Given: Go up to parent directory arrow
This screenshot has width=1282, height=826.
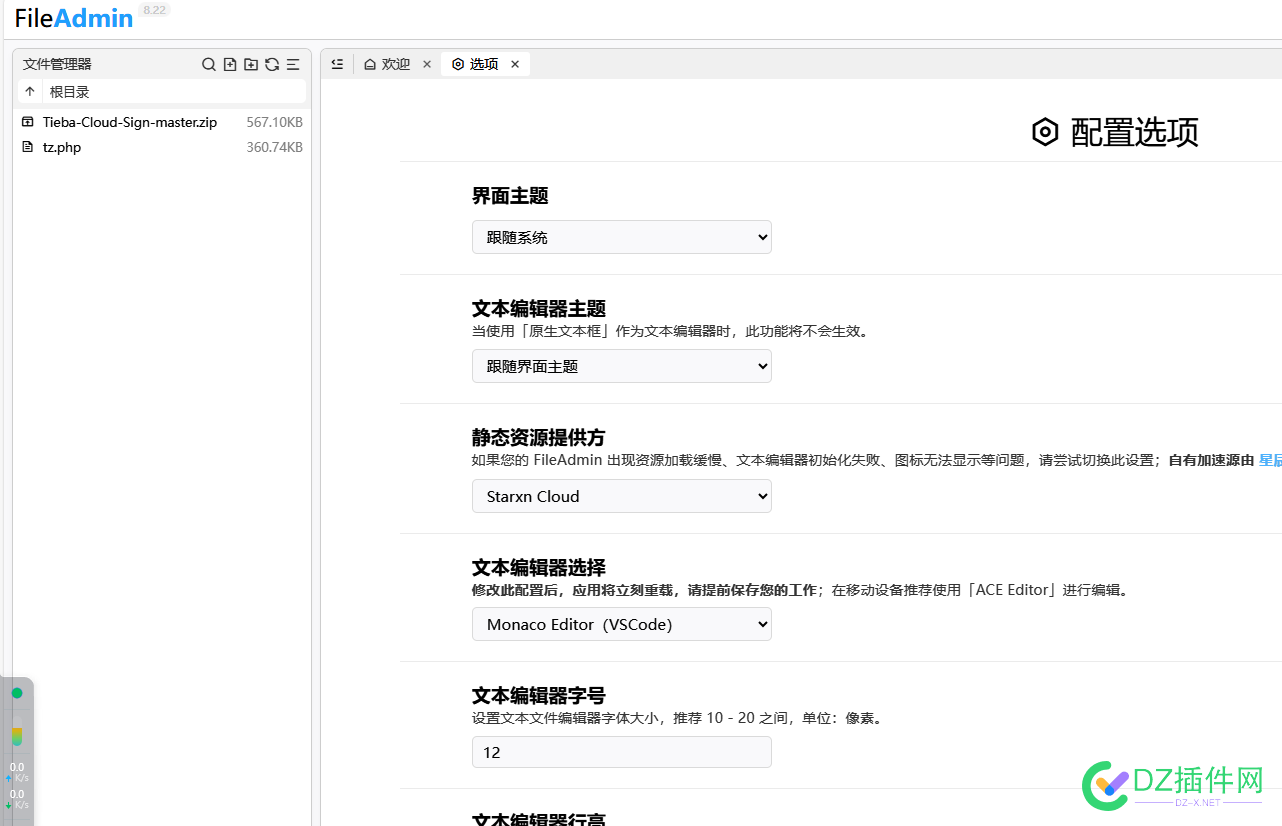Looking at the screenshot, I should coord(30,91).
